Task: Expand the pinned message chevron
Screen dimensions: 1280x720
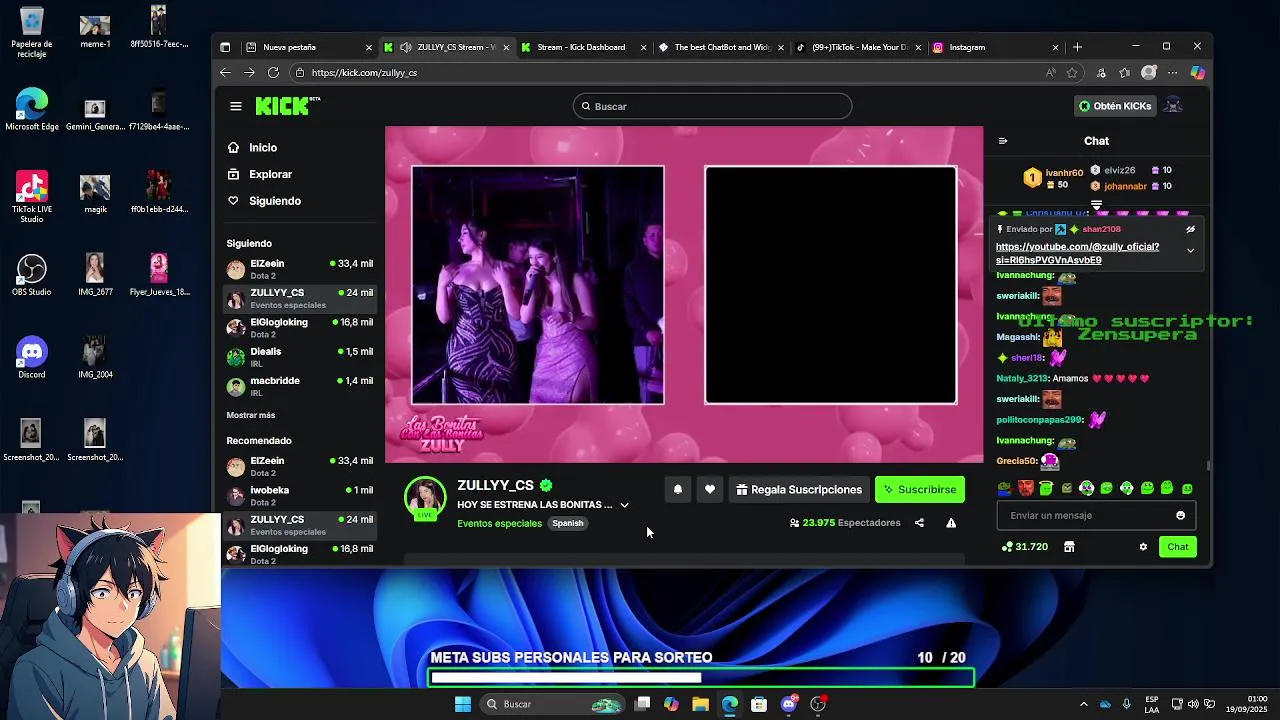Action: tap(1190, 250)
